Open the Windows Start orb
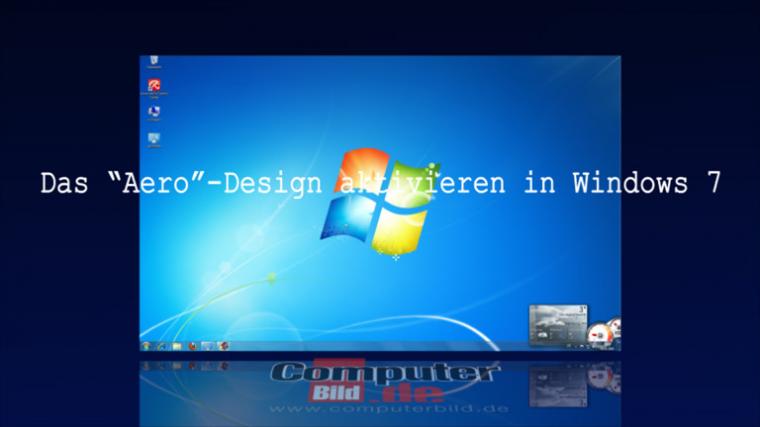The width and height of the screenshot is (760, 427). 146,346
